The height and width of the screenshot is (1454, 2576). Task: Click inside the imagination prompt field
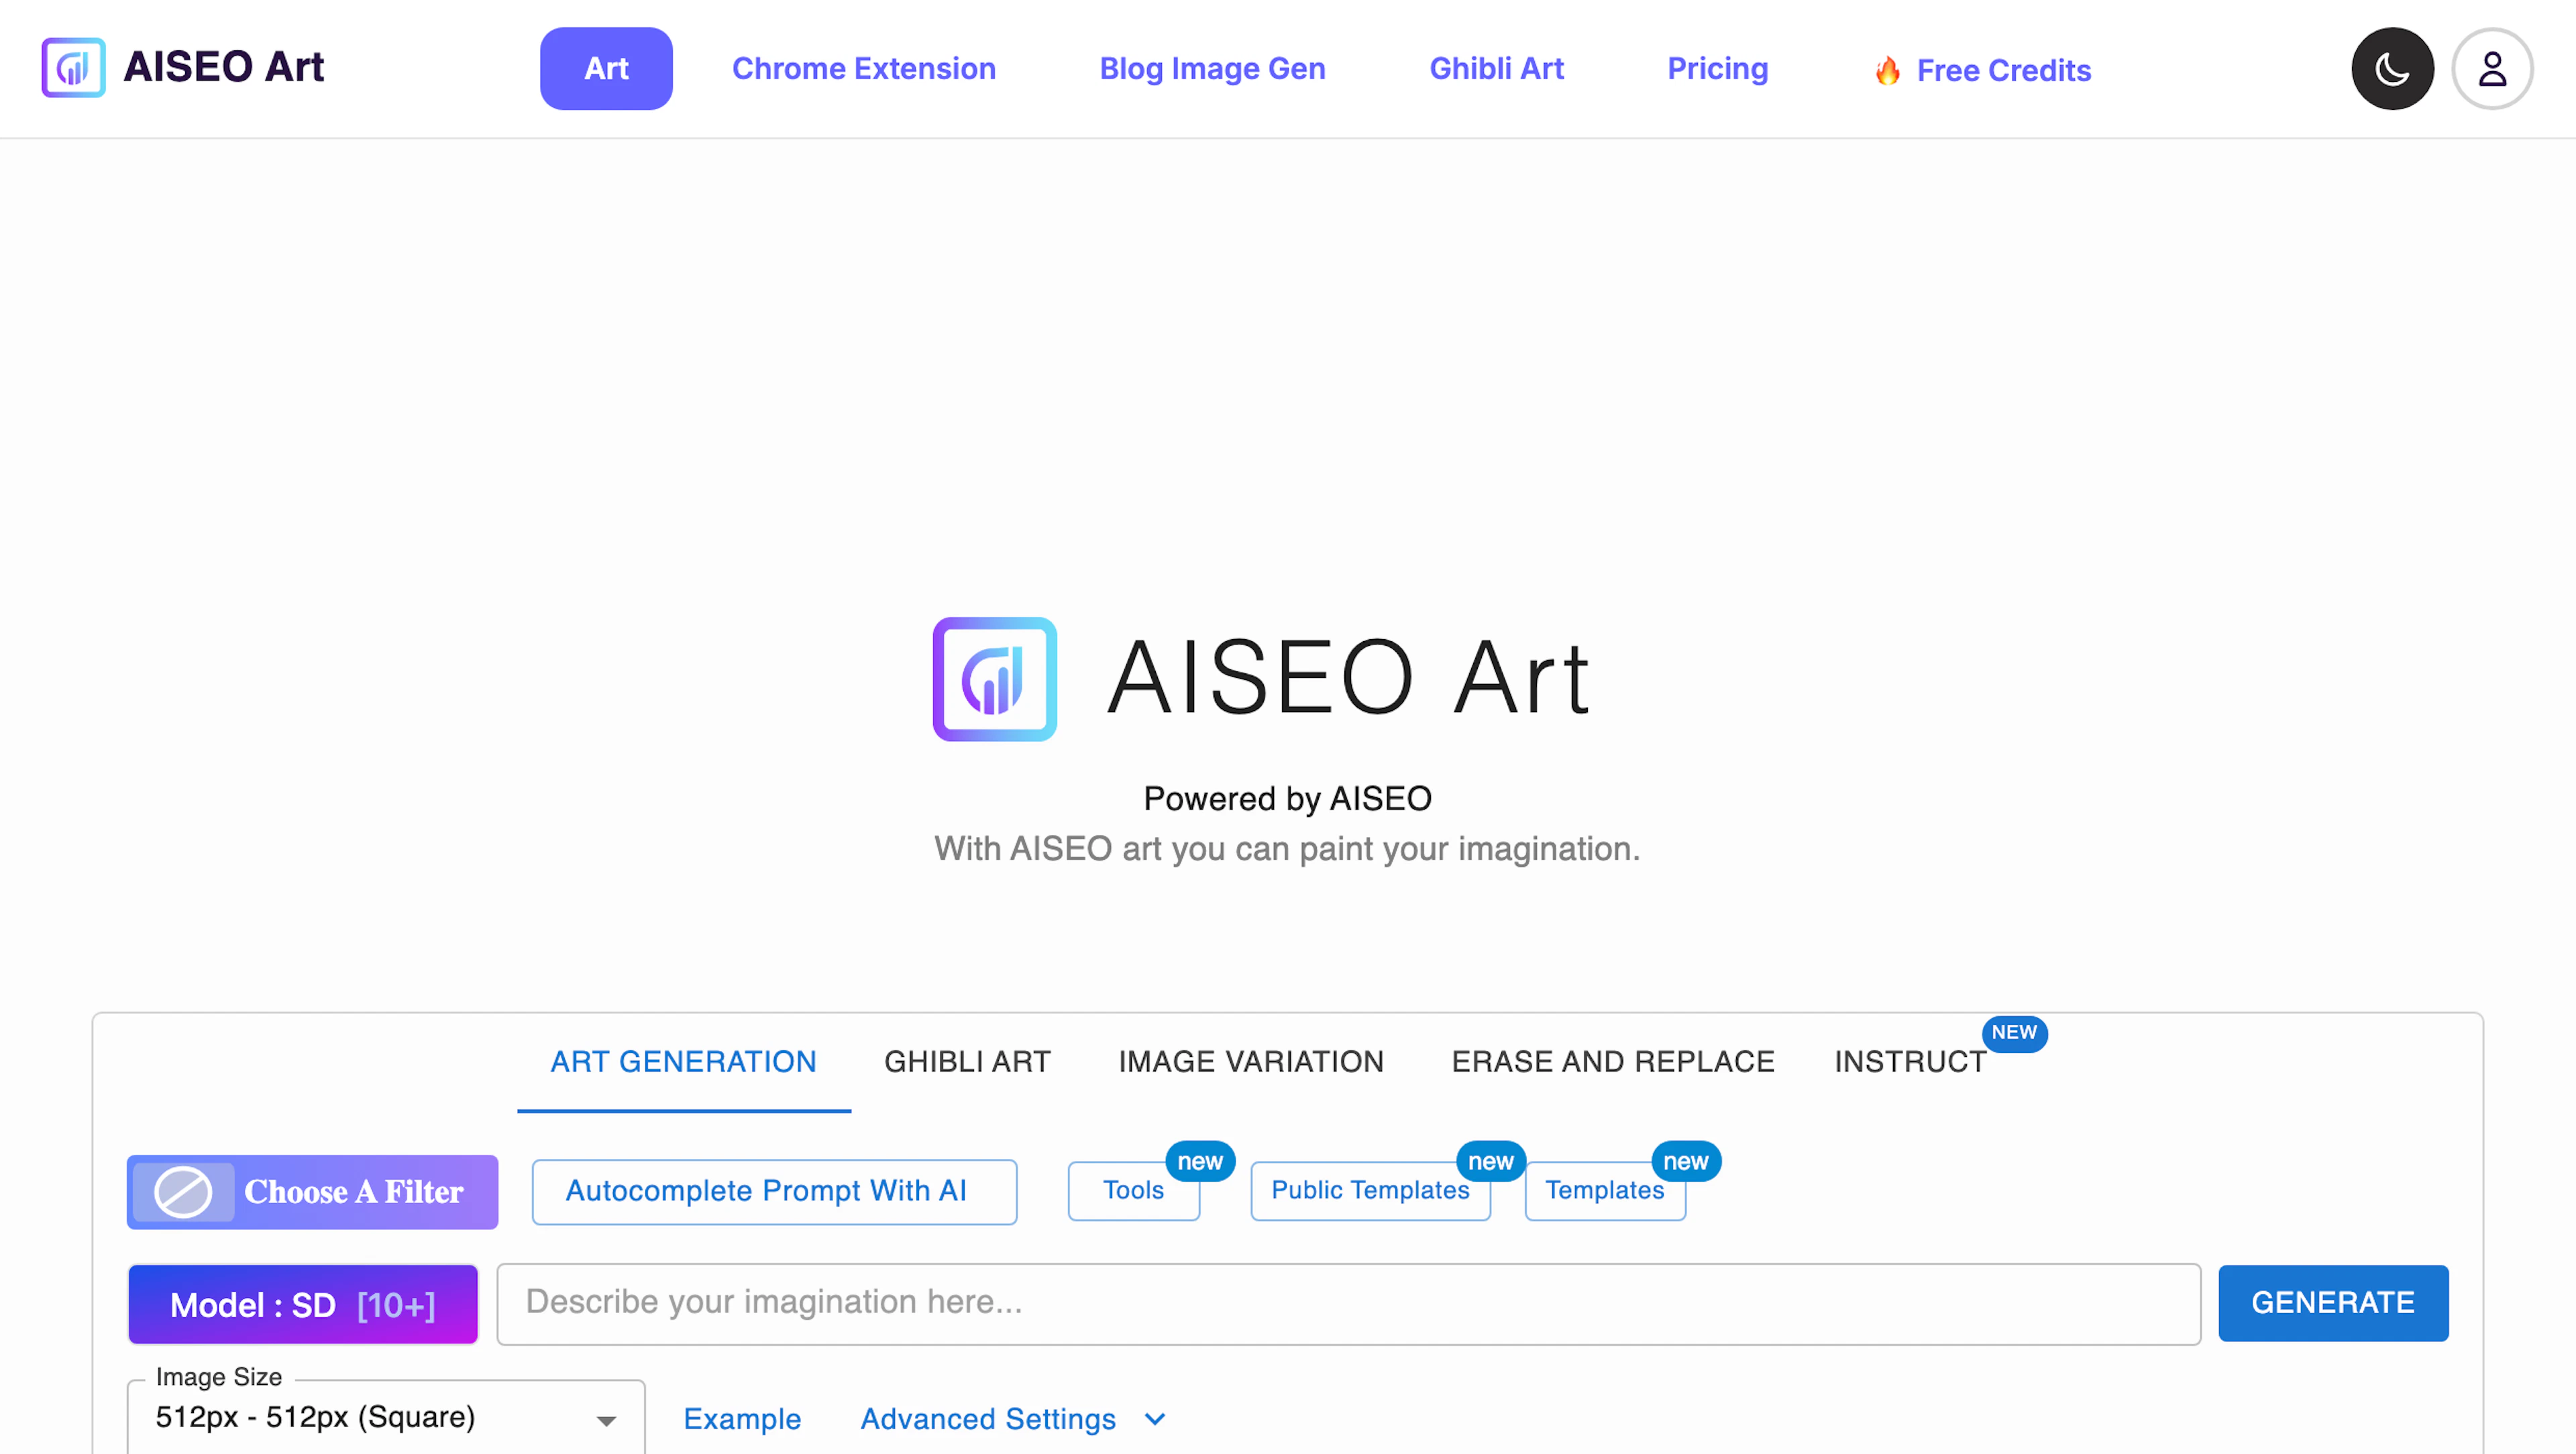point(1300,1303)
